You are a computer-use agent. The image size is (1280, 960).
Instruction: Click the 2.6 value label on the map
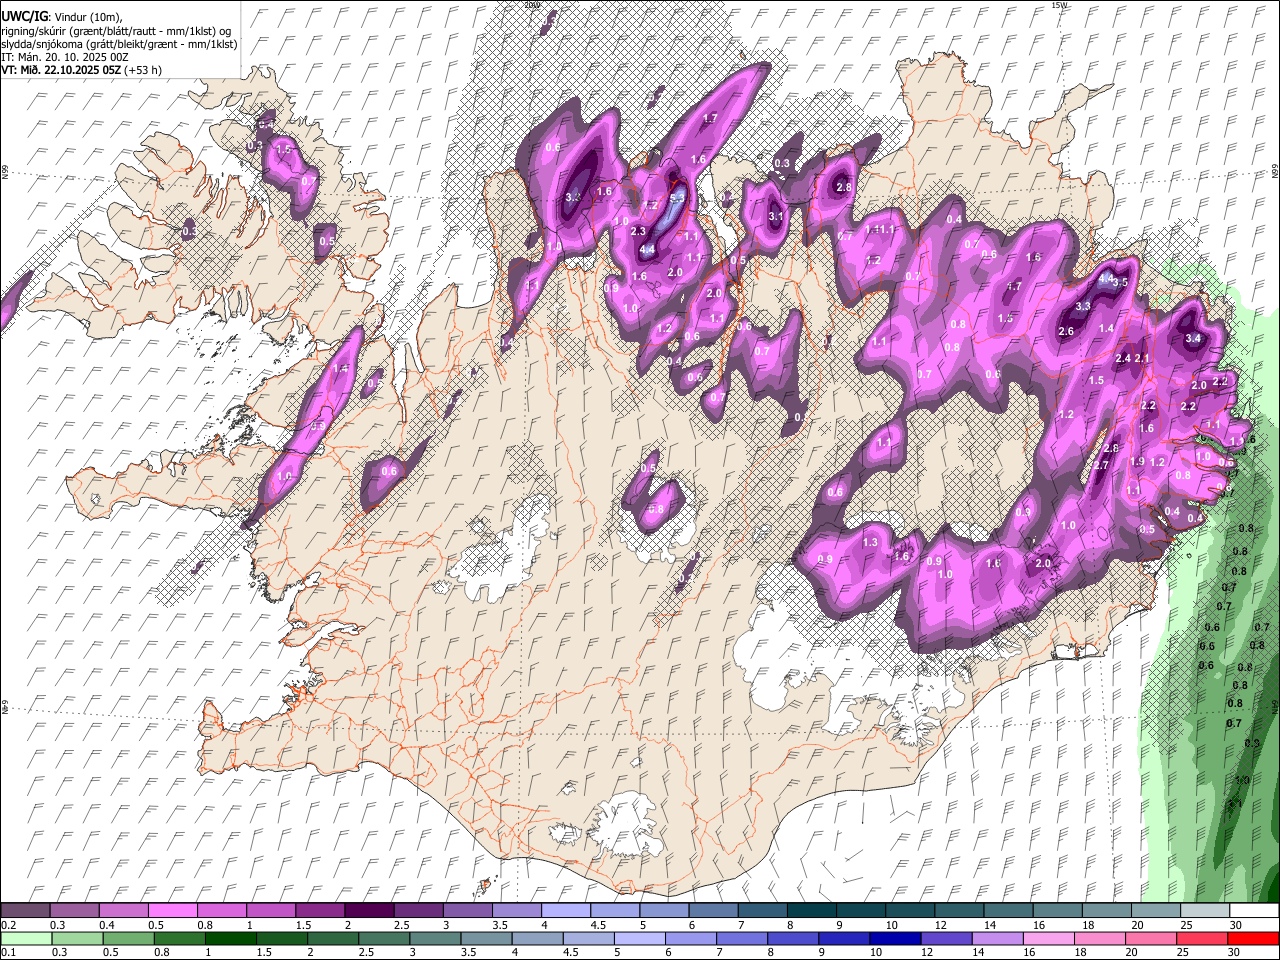pyautogui.click(x=1066, y=332)
